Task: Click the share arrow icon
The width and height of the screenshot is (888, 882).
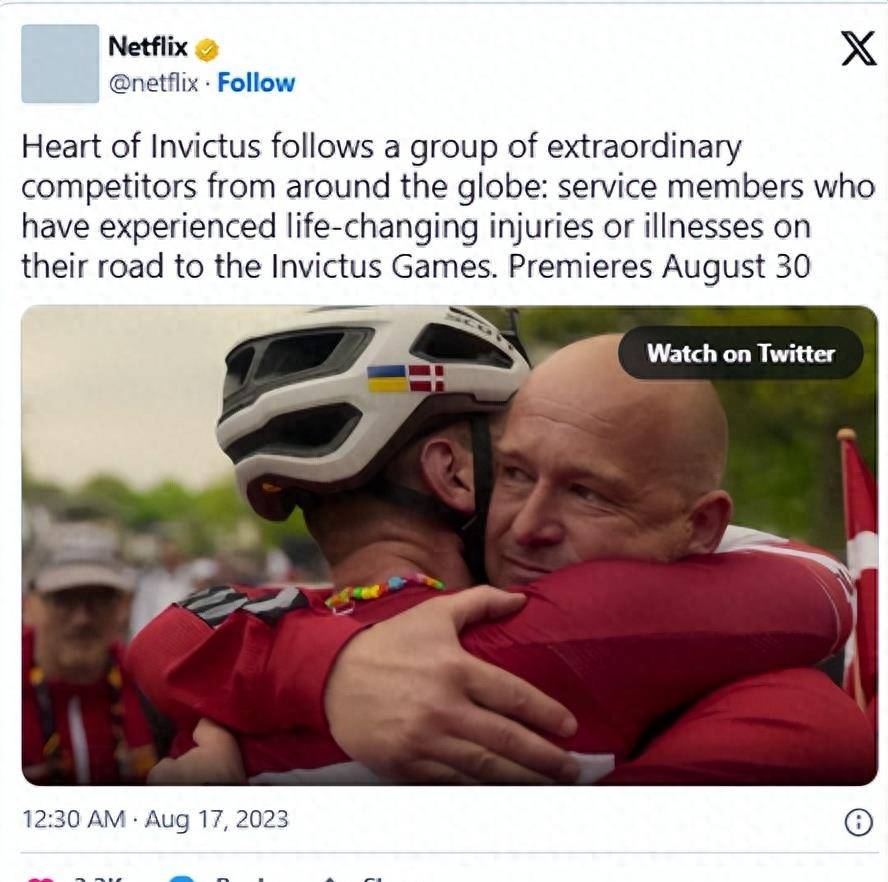Action: (330, 879)
